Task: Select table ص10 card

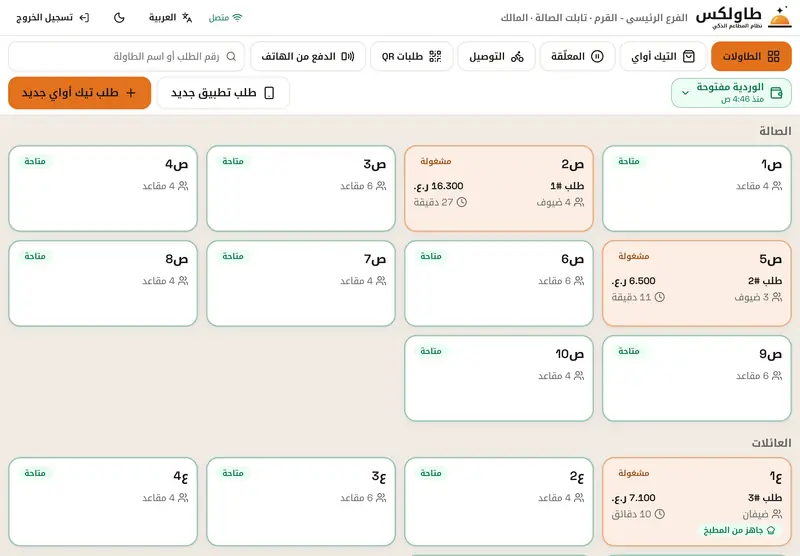Action: tap(498, 378)
